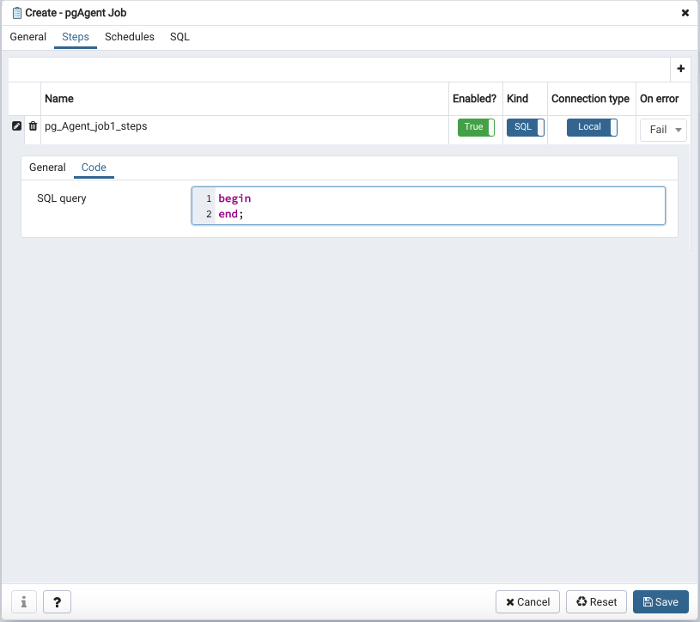Open the info (i) button

click(24, 602)
